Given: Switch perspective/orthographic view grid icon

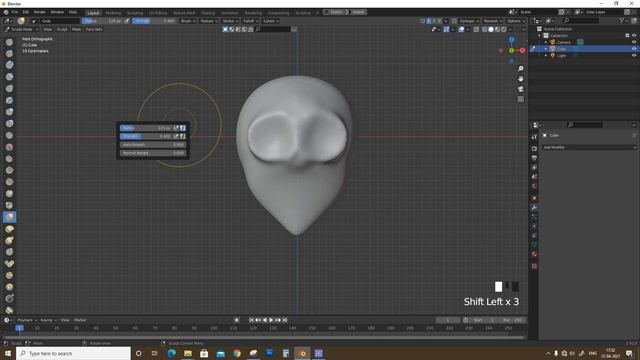Looking at the screenshot, I should pyautogui.click(x=520, y=99).
